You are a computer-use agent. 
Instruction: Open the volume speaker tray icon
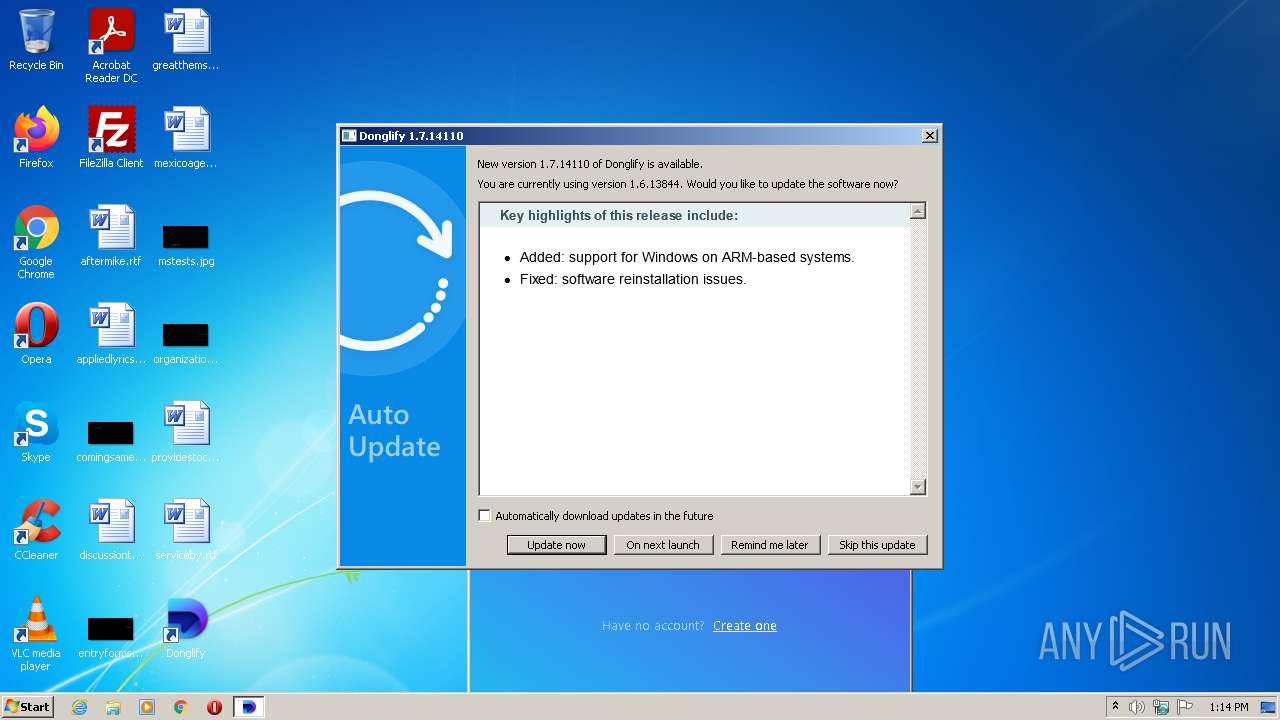click(x=1137, y=707)
